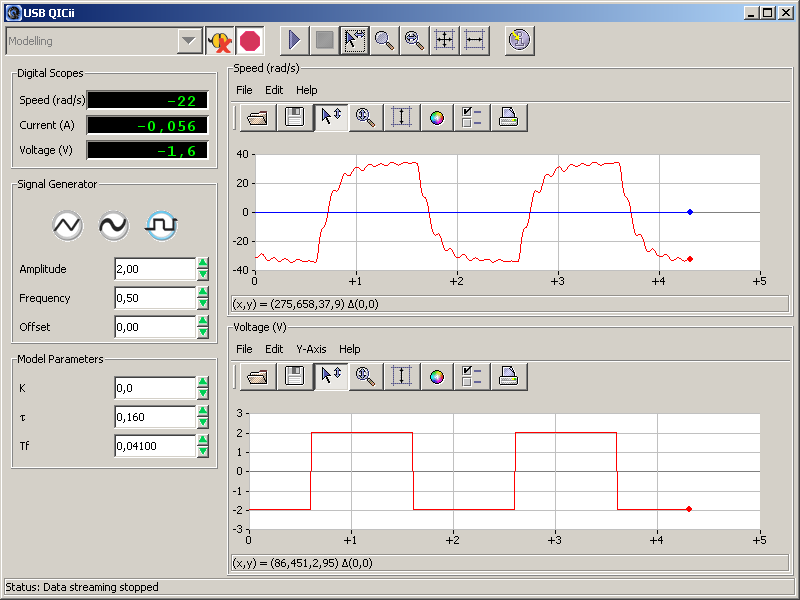Open Edit menu in the Speed plot
The height and width of the screenshot is (600, 800).
(274, 90)
